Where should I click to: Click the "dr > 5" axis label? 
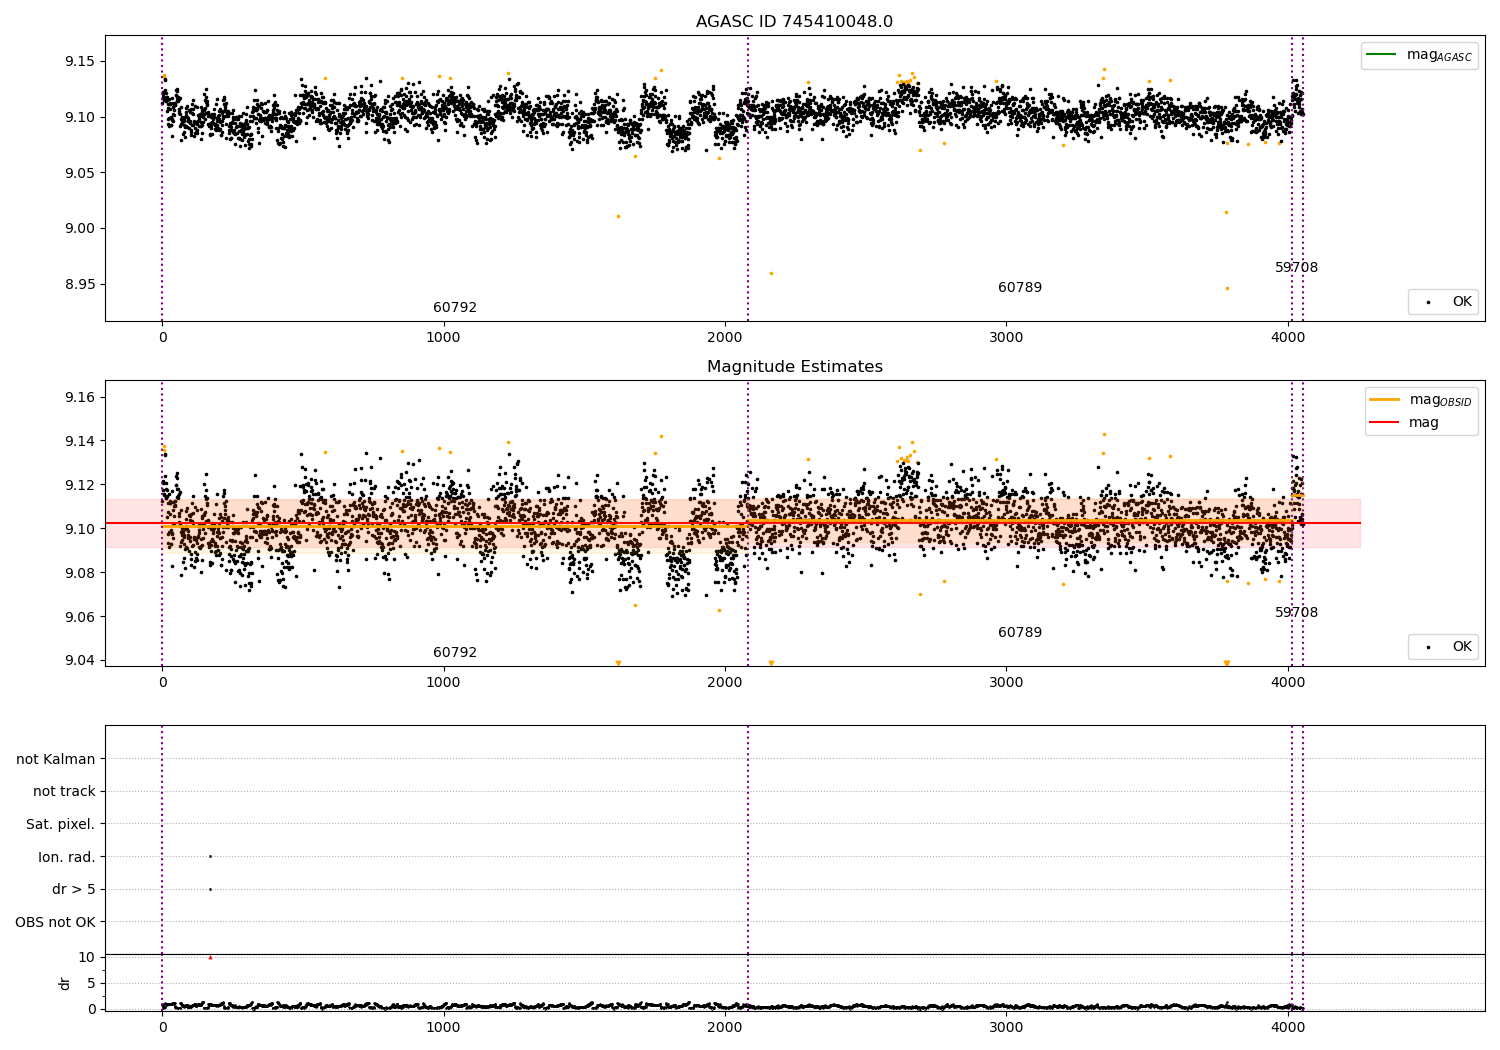[x=74, y=890]
